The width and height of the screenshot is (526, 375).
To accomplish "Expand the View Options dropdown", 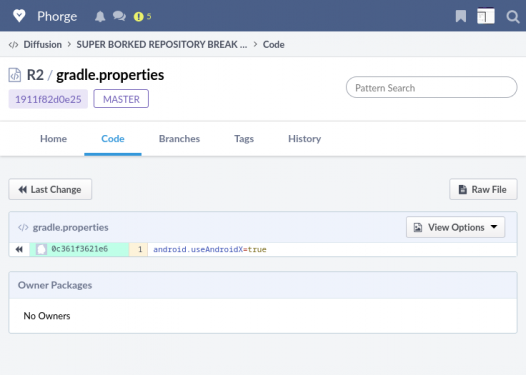I will pos(455,227).
